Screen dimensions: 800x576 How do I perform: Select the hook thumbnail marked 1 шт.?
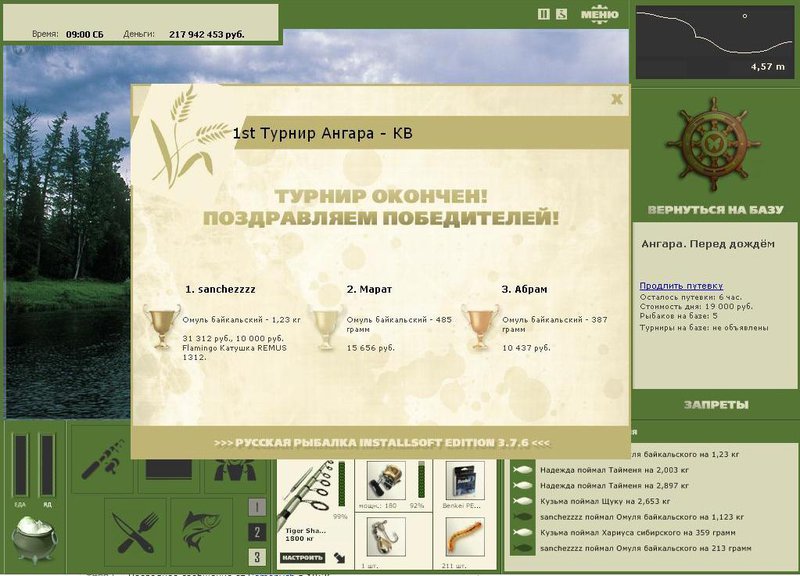(x=386, y=537)
